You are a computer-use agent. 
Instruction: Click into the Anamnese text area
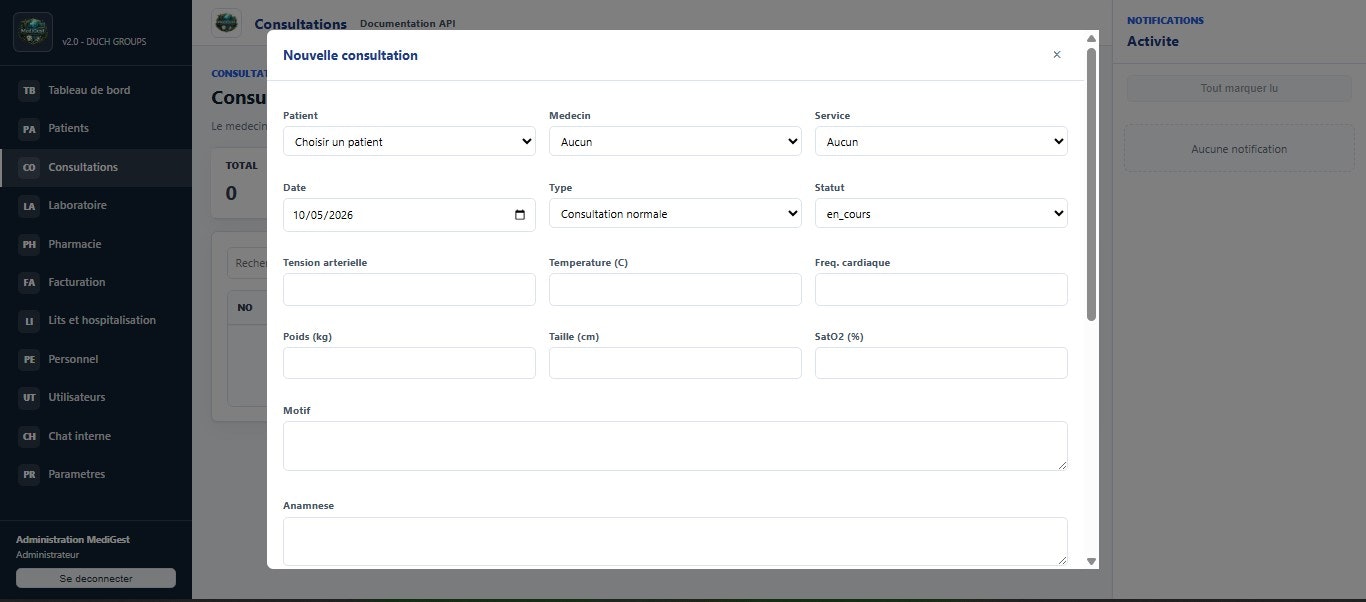pos(675,541)
